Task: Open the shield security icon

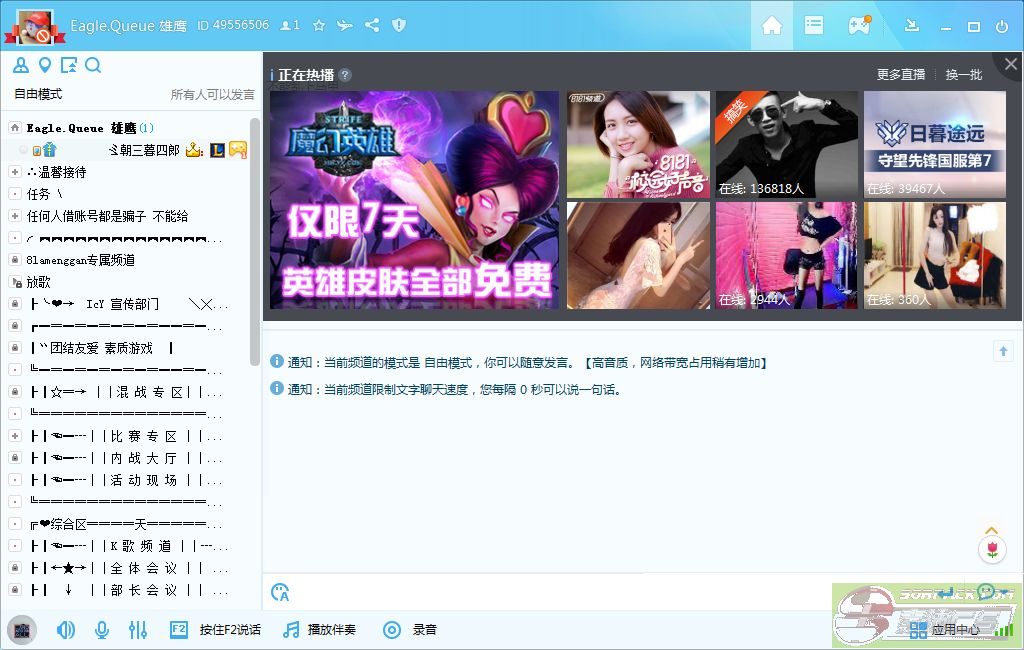Action: tap(399, 25)
